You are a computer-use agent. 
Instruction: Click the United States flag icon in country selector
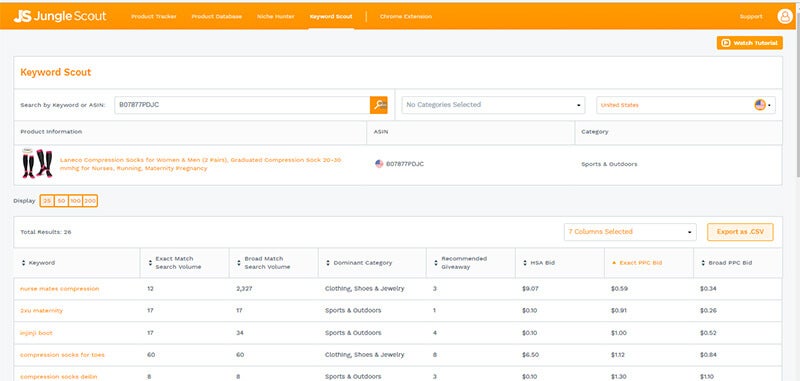[x=760, y=105]
